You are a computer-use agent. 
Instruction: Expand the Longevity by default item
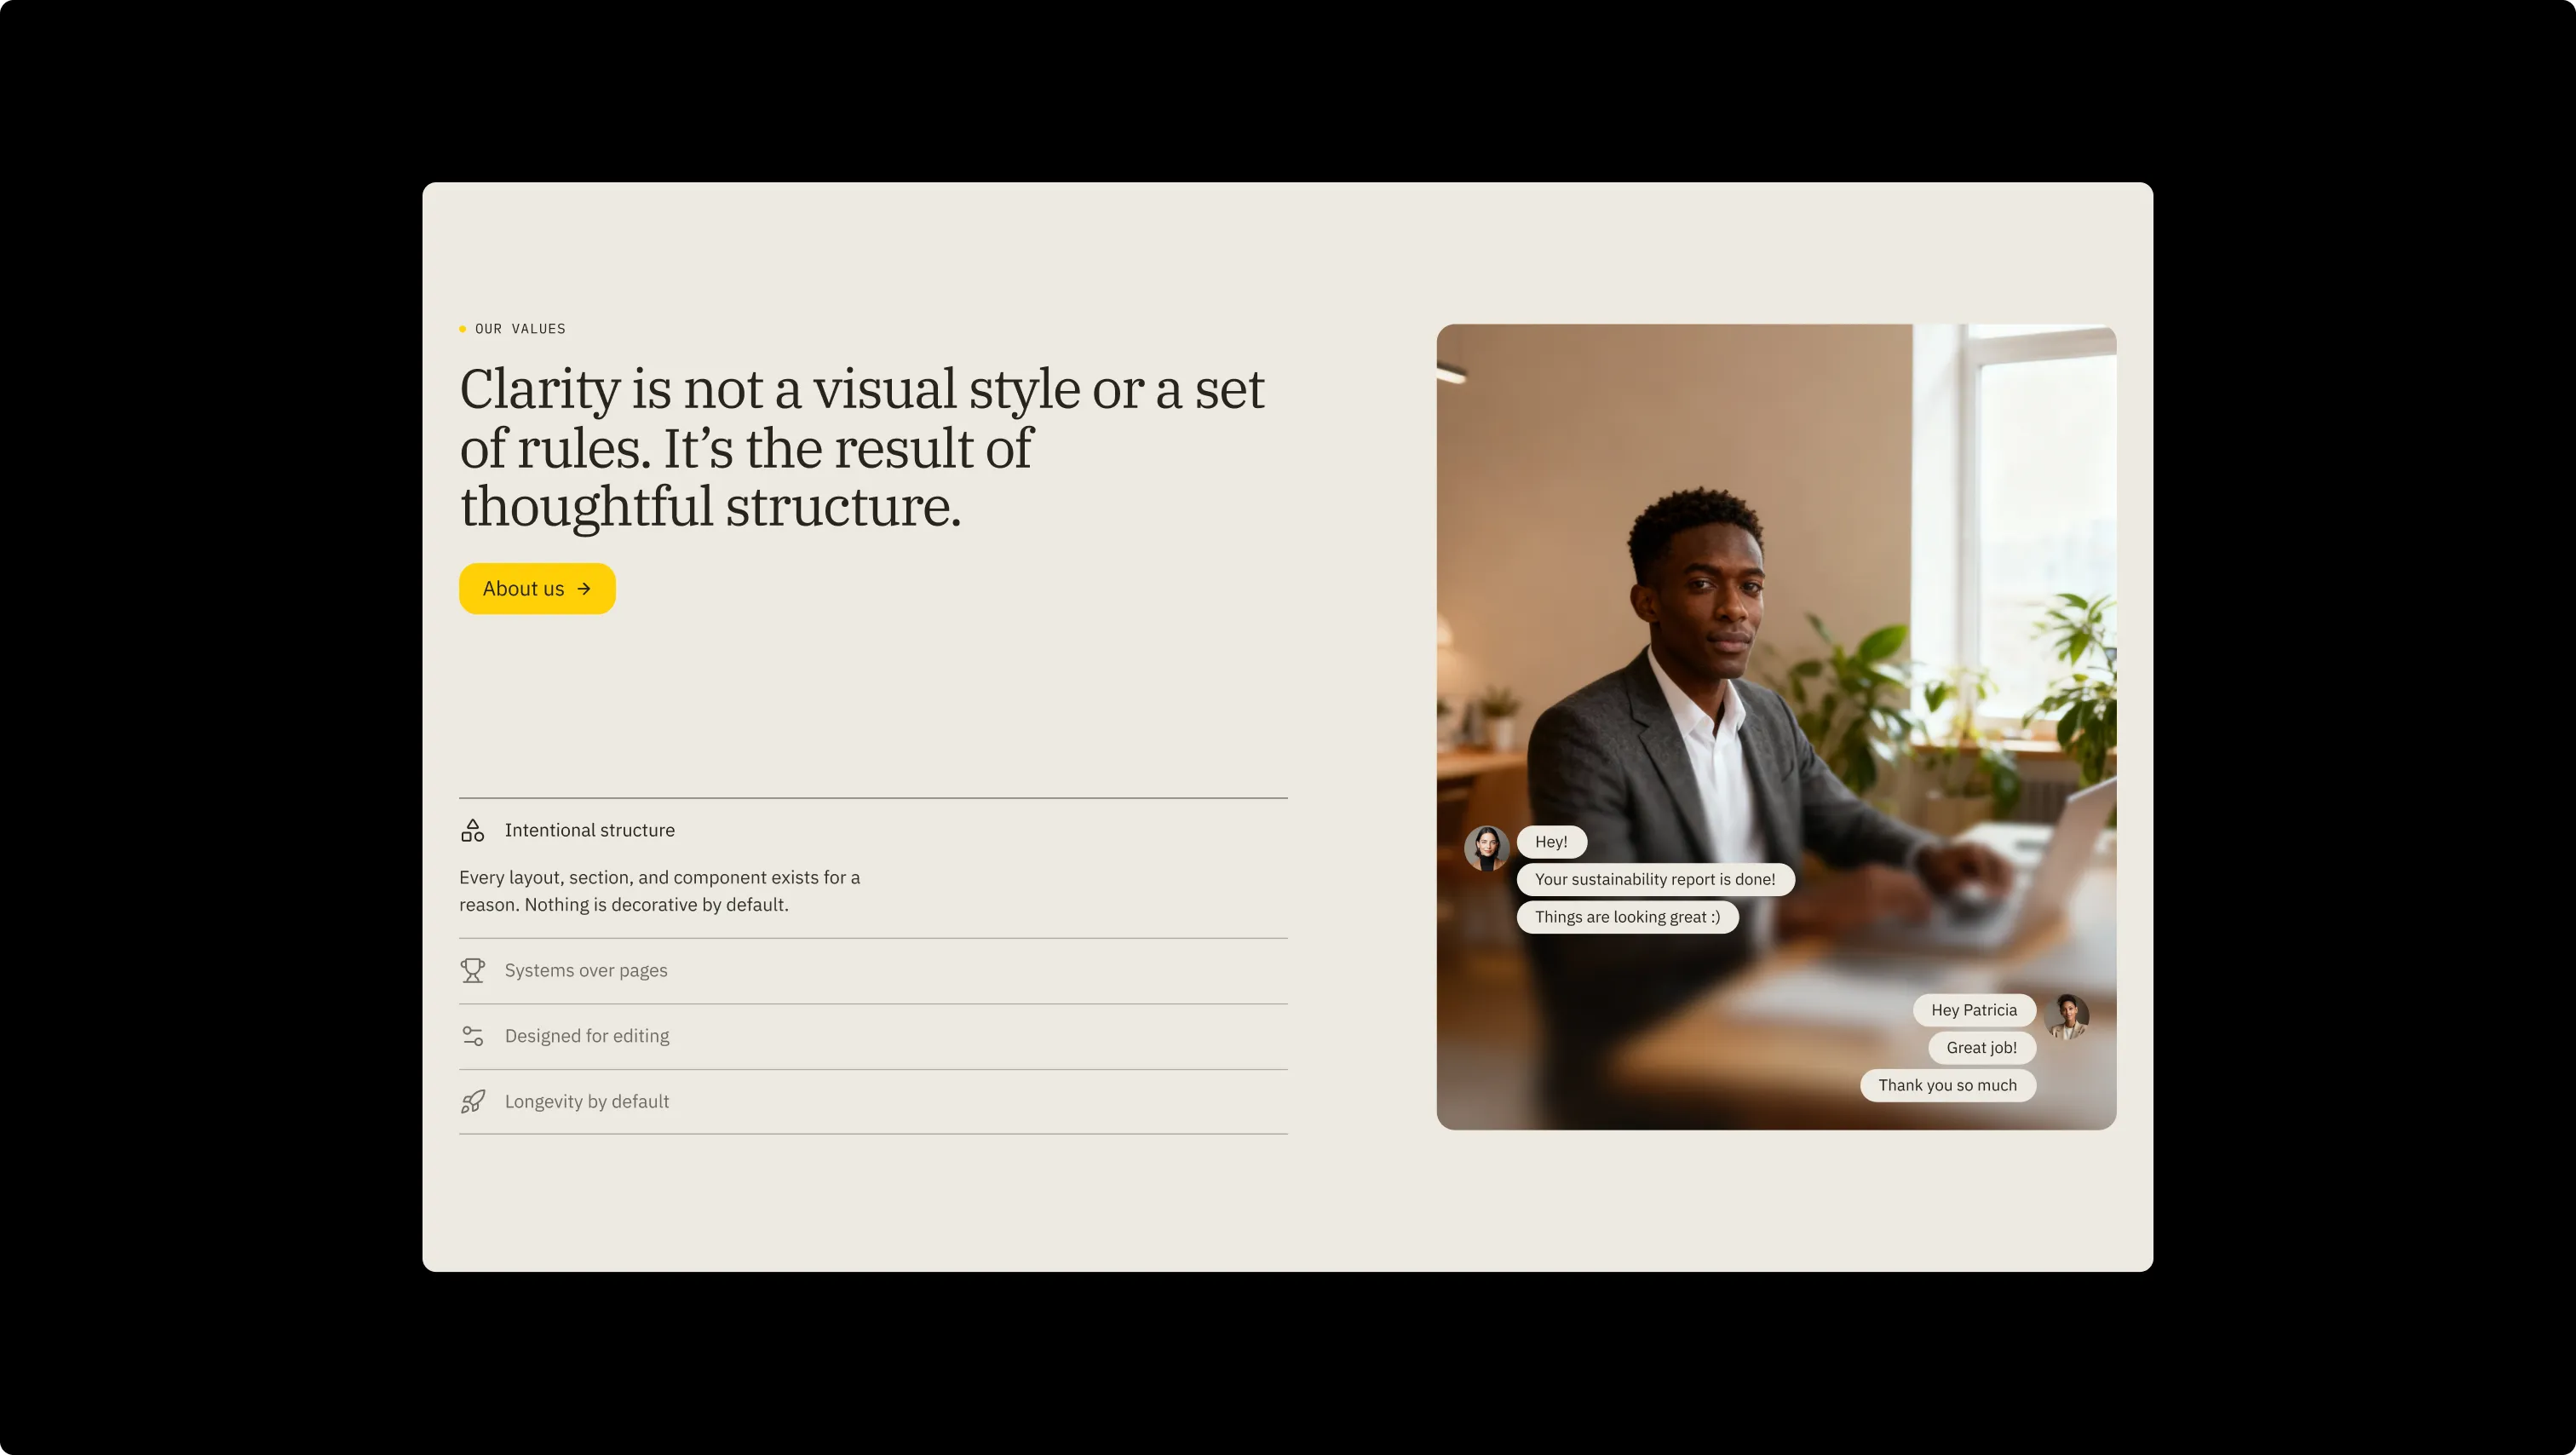point(873,1101)
